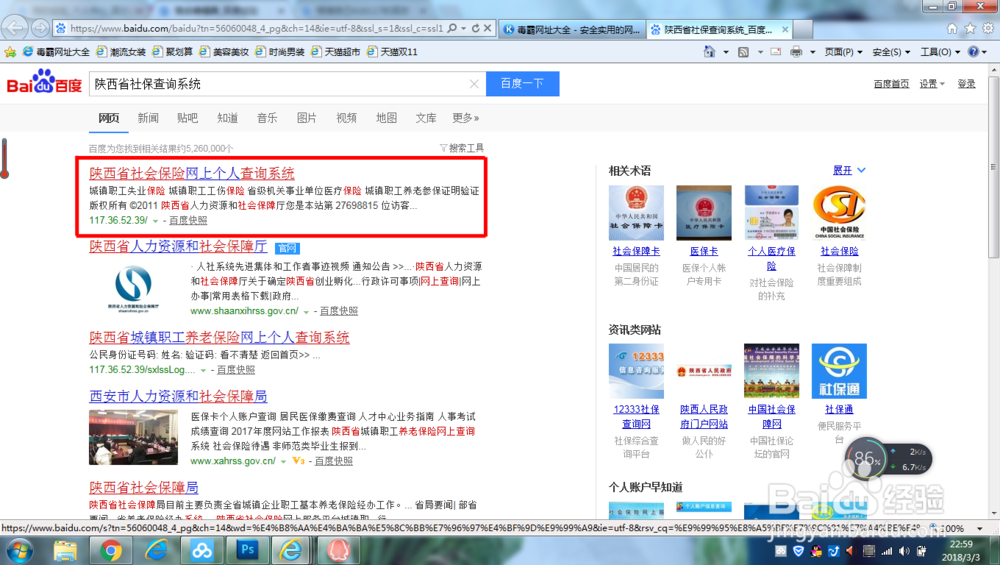Expand 相关术语 with 展开 chevron
1000x565 pixels.
(849, 170)
